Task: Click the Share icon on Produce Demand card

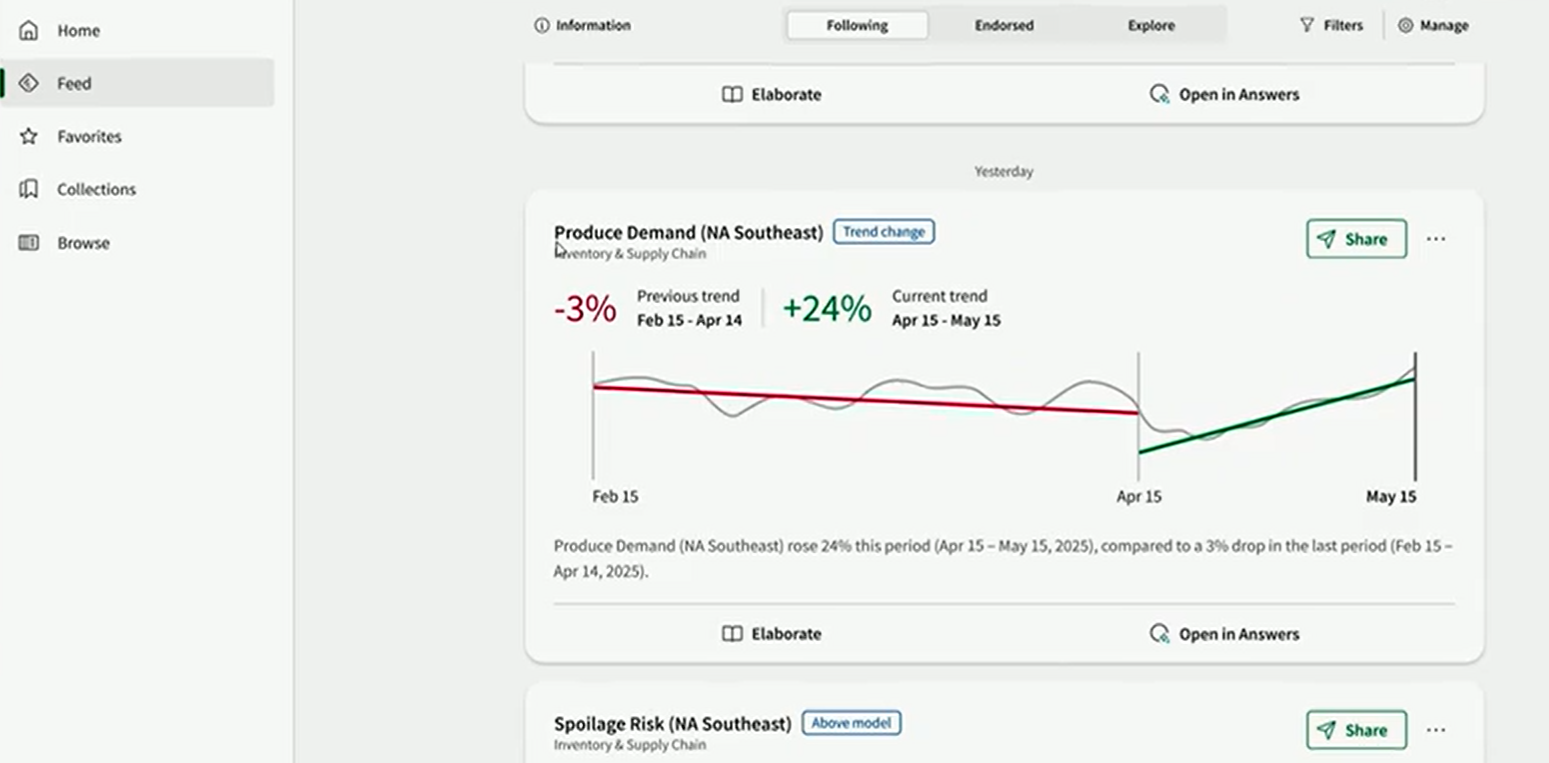Action: [1326, 239]
